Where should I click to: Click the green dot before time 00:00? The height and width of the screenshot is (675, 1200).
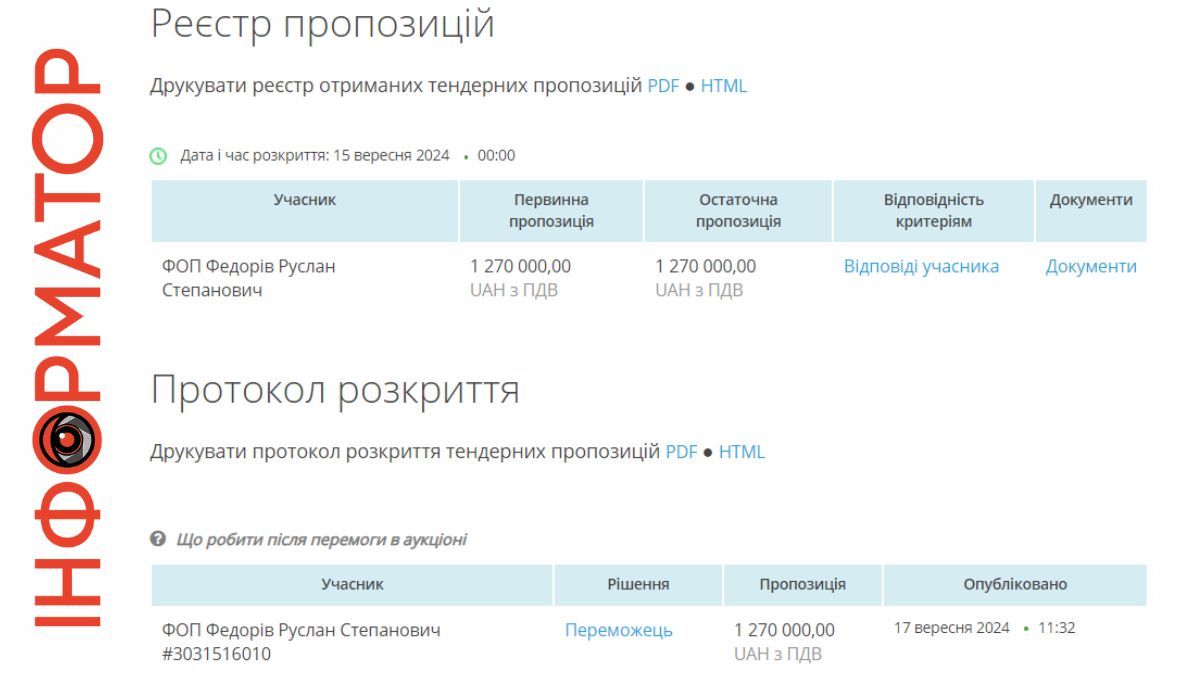click(x=466, y=156)
